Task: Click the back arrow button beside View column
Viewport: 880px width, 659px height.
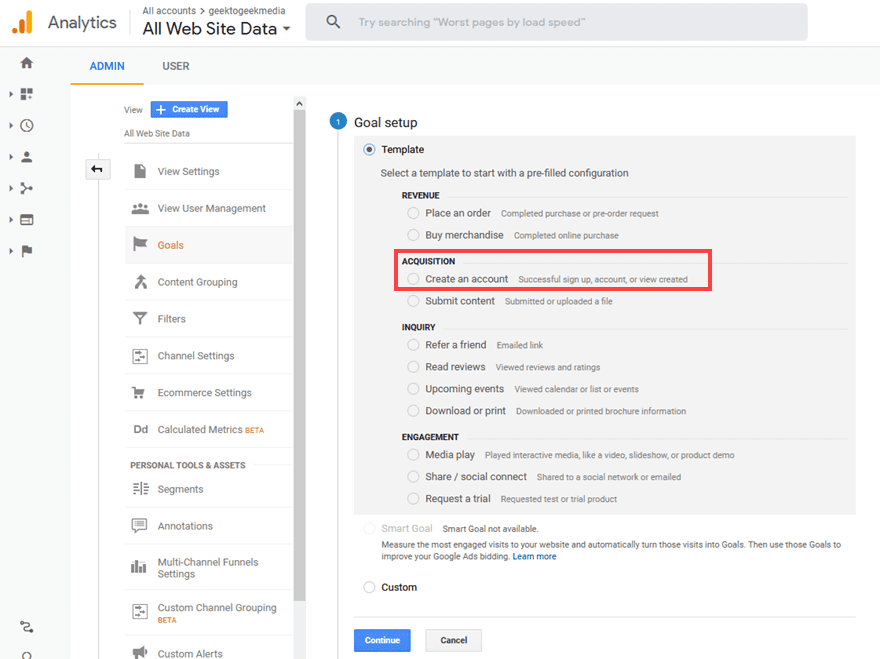Action: tap(97, 169)
